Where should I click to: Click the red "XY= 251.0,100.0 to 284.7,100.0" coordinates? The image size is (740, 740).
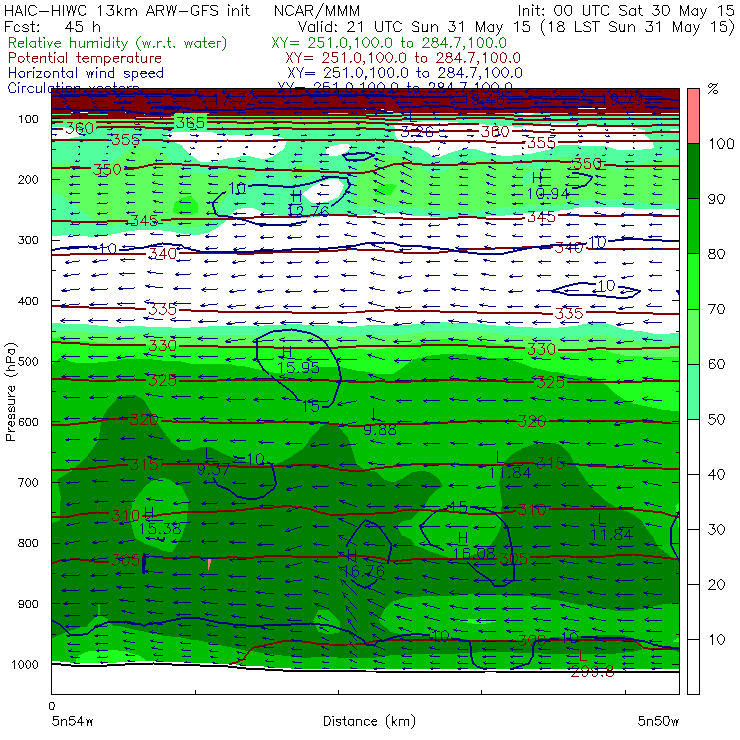(x=403, y=58)
